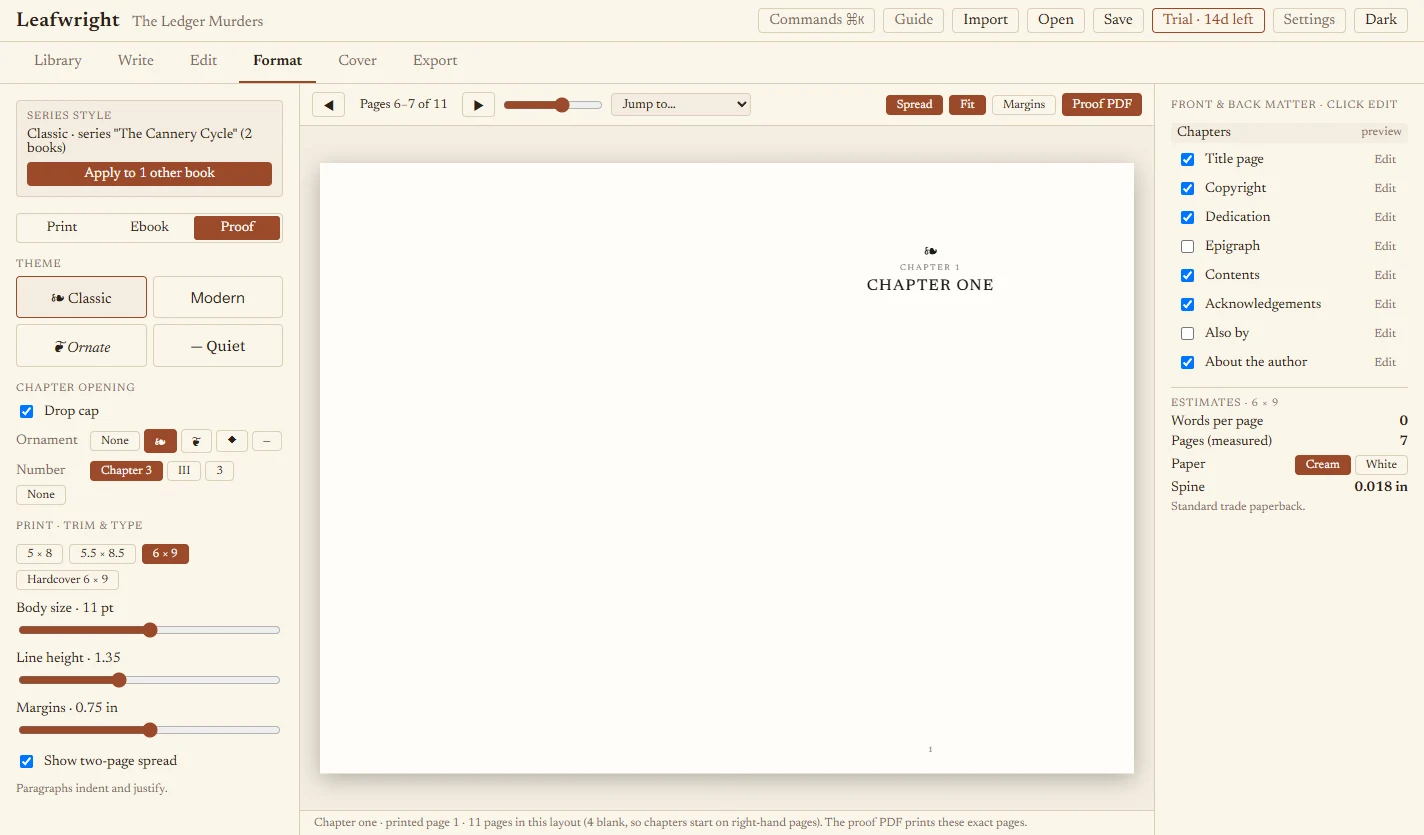The height and width of the screenshot is (835, 1424).
Task: Choose Hardcover 6 × 9 trim
Action: point(68,580)
